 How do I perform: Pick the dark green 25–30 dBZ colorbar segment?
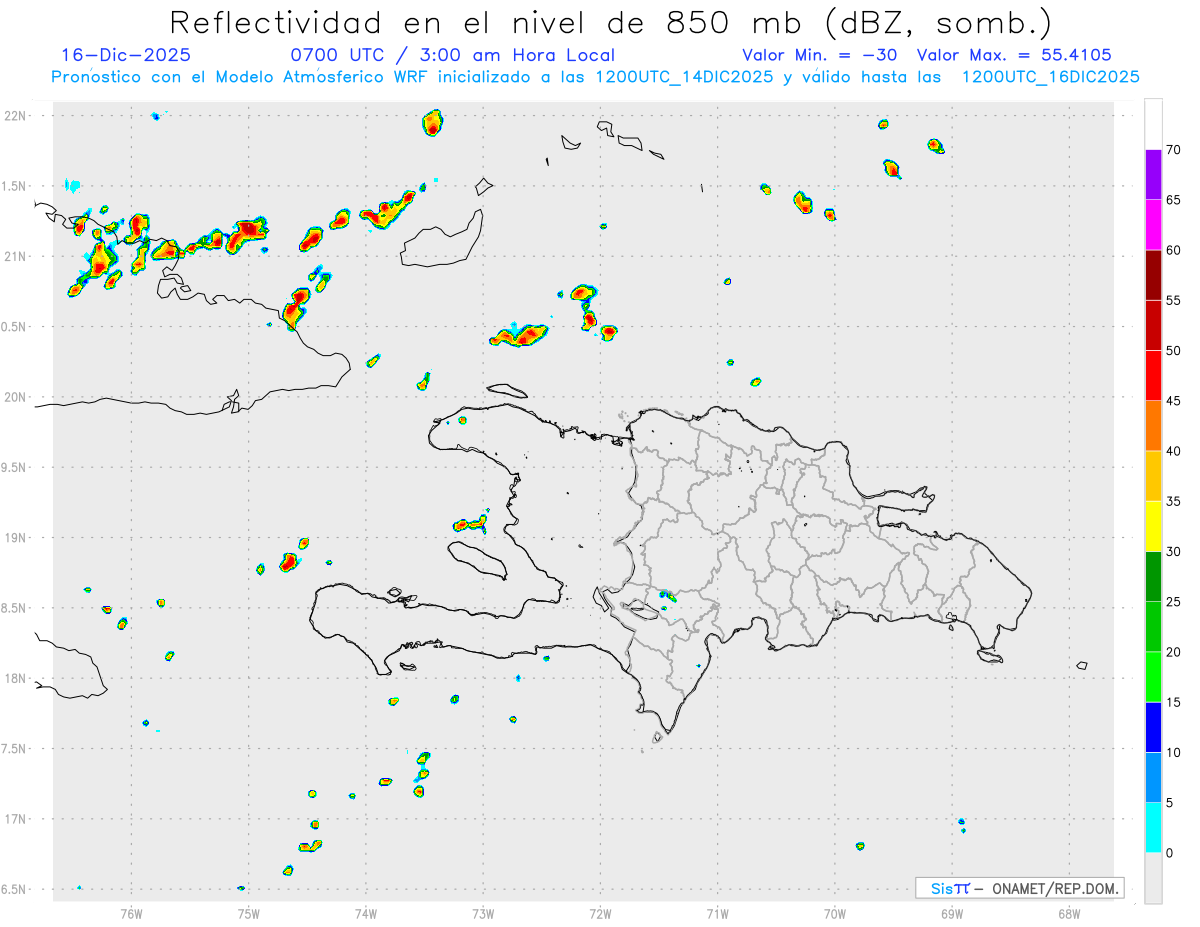click(x=1153, y=576)
